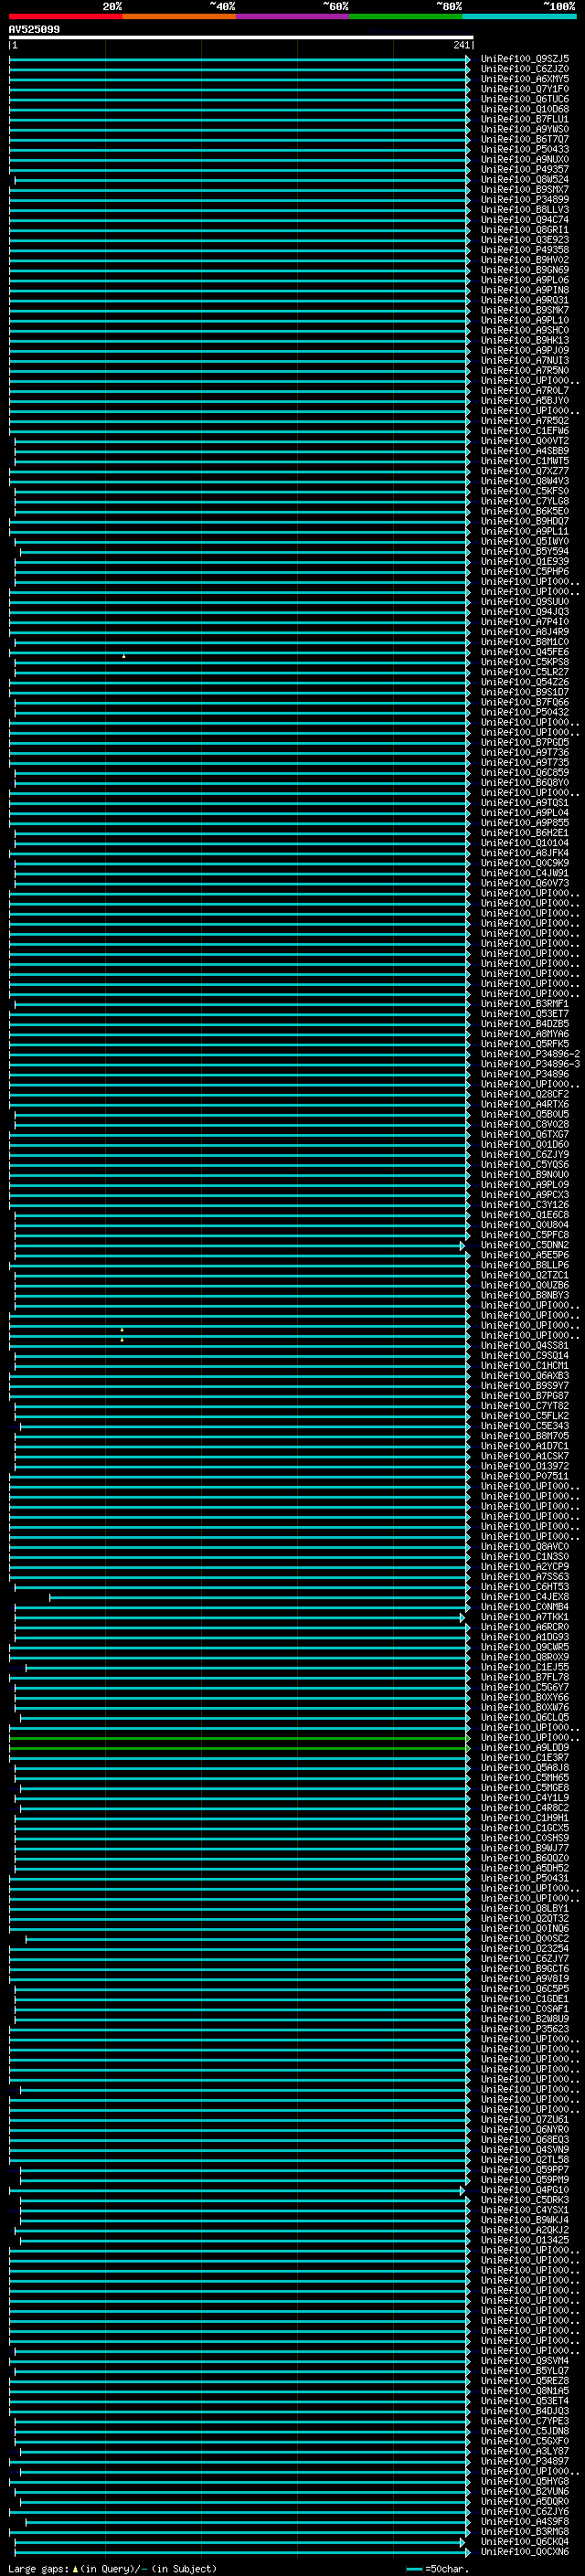Click the query end position 241
The image size is (585, 2576).
point(461,45)
